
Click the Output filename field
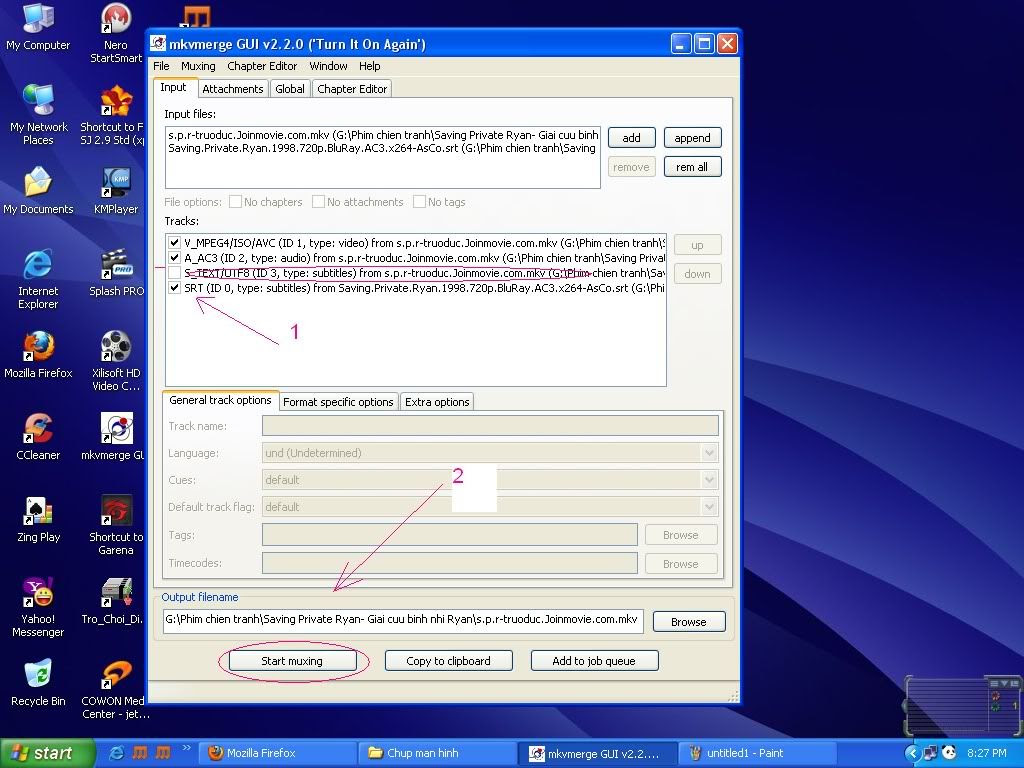[403, 620]
